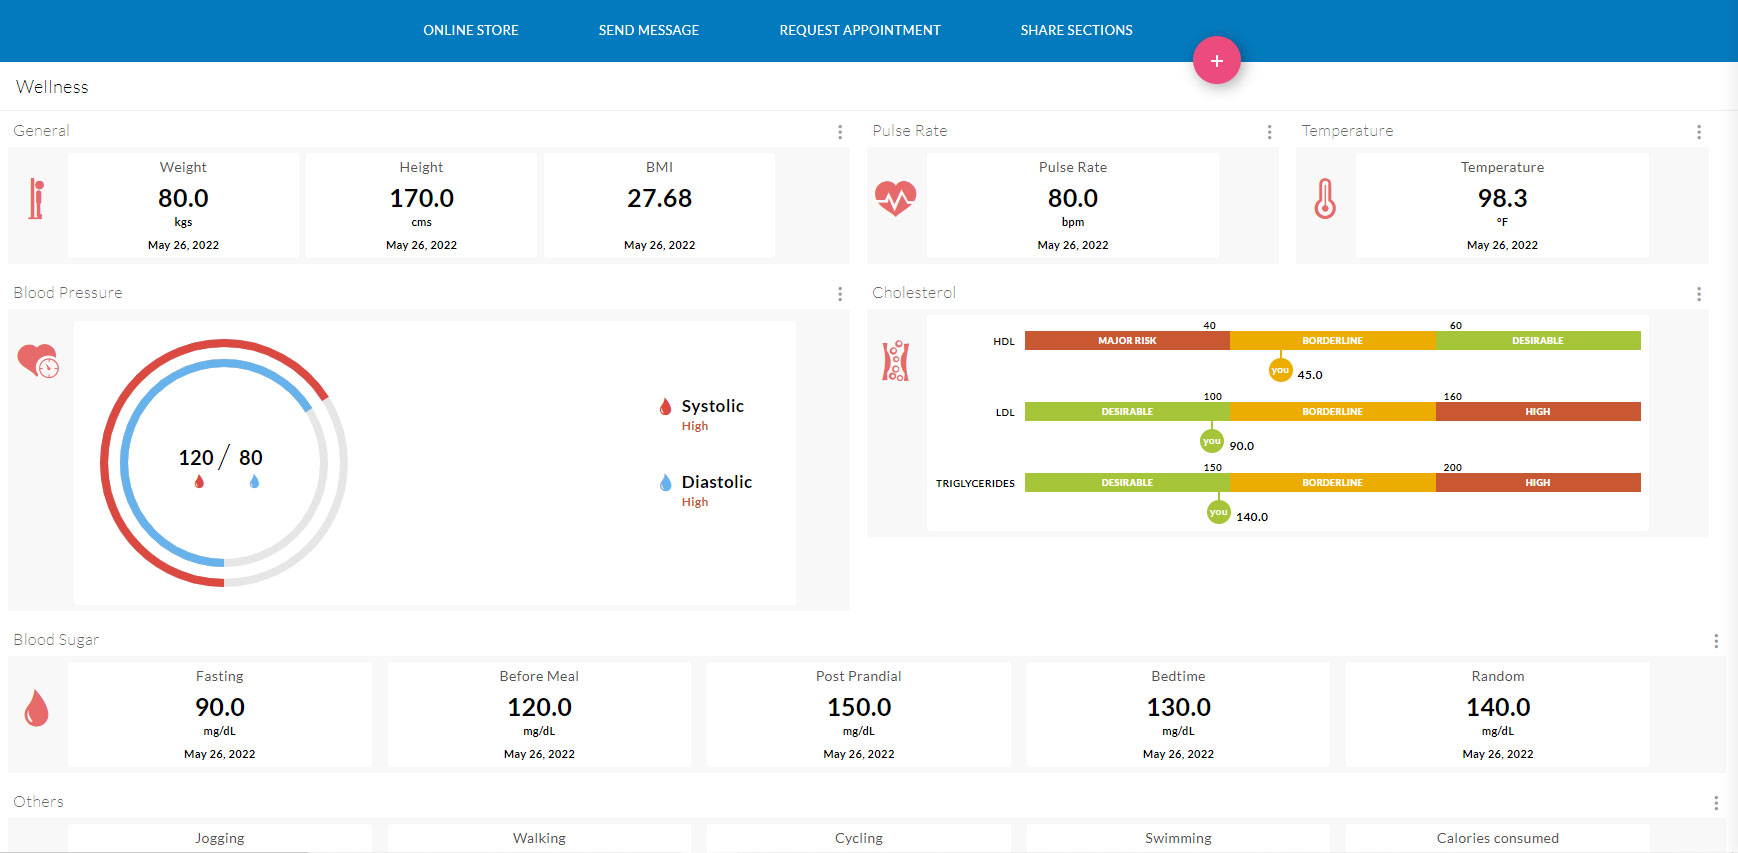Open the Pulse Rate three-dot menu
Screen dimensions: 1738x853
(1269, 132)
